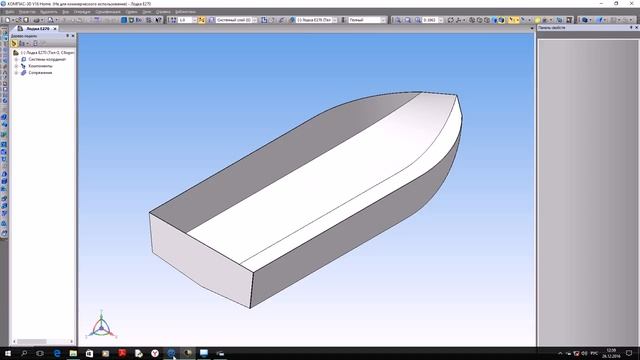Open the Yandex browser taskbar icon
The image size is (640, 360).
155,353
